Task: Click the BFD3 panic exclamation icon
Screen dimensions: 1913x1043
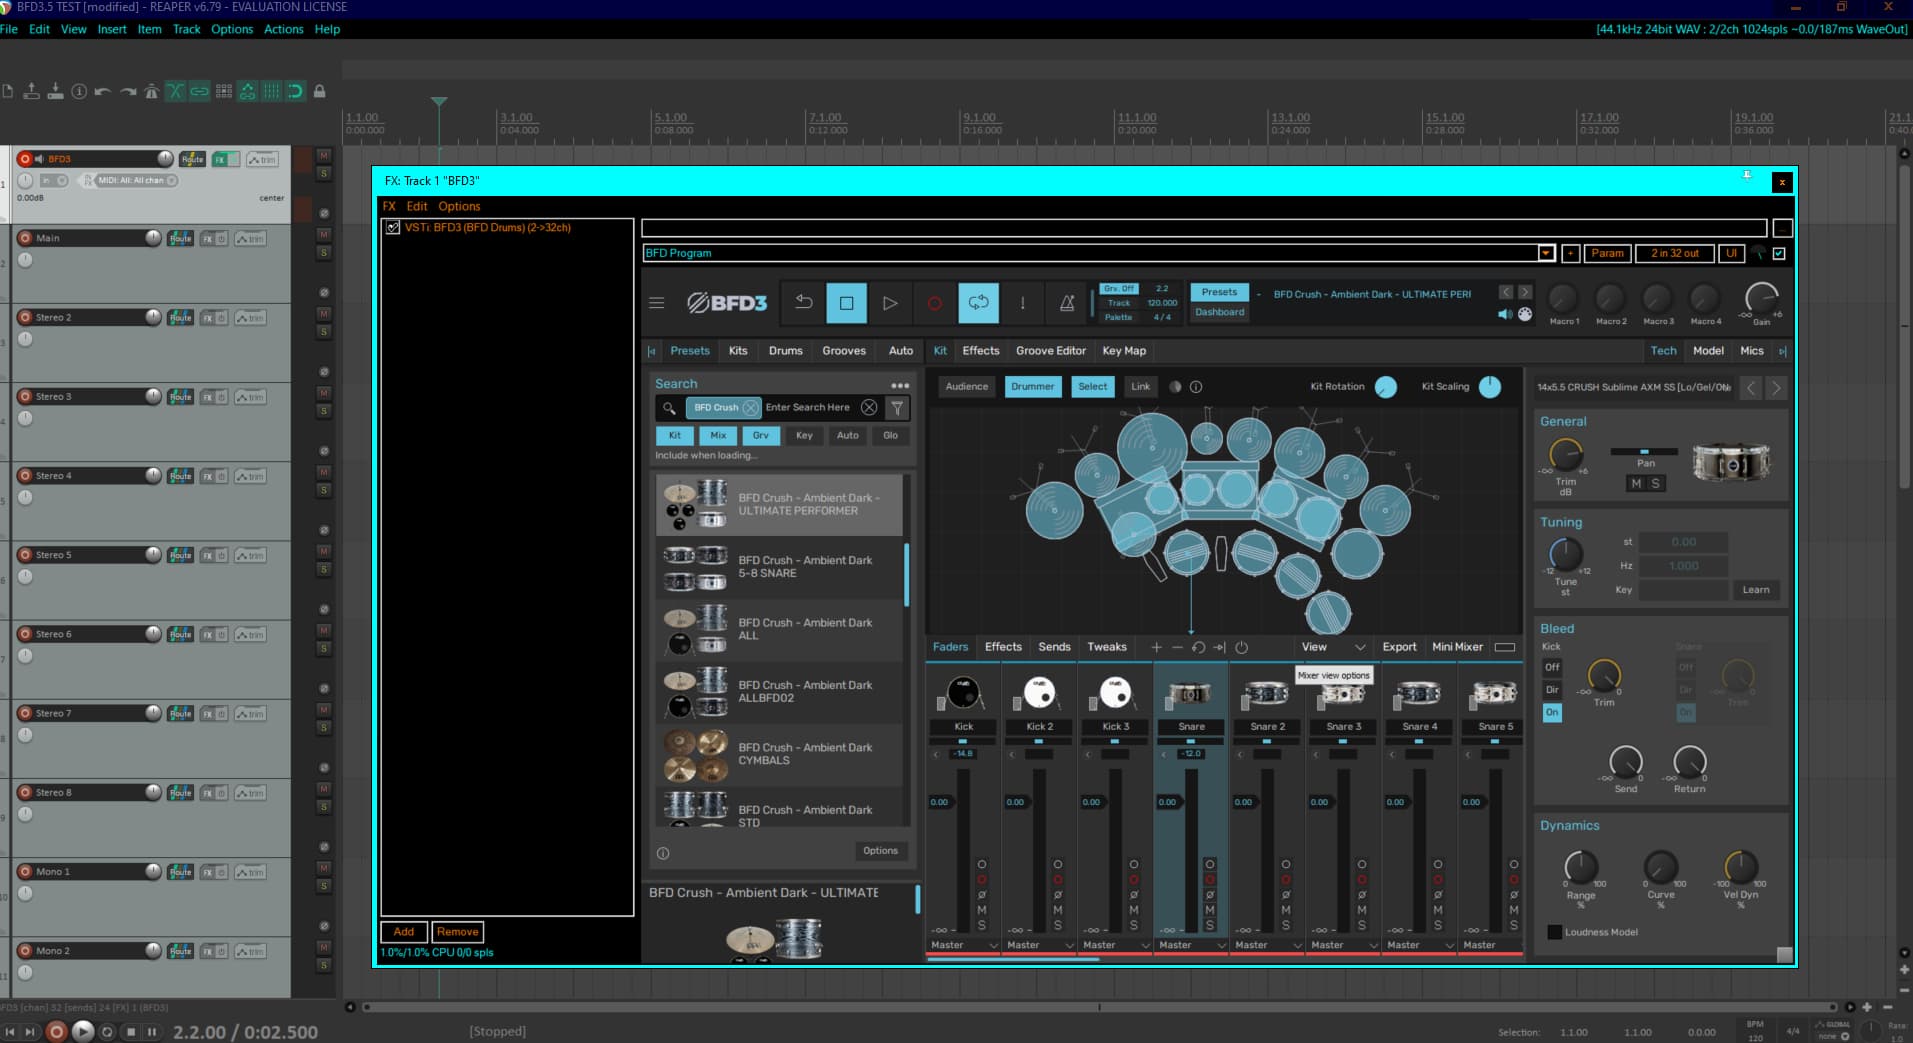Action: (x=1022, y=303)
